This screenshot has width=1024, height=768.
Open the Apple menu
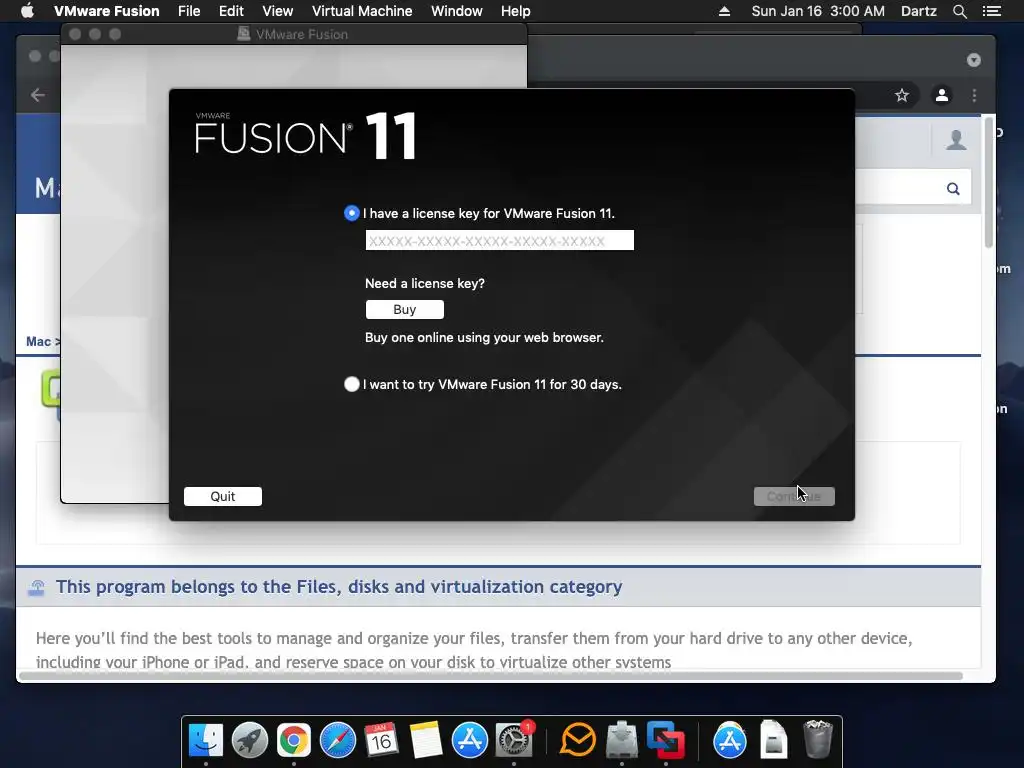tap(27, 11)
